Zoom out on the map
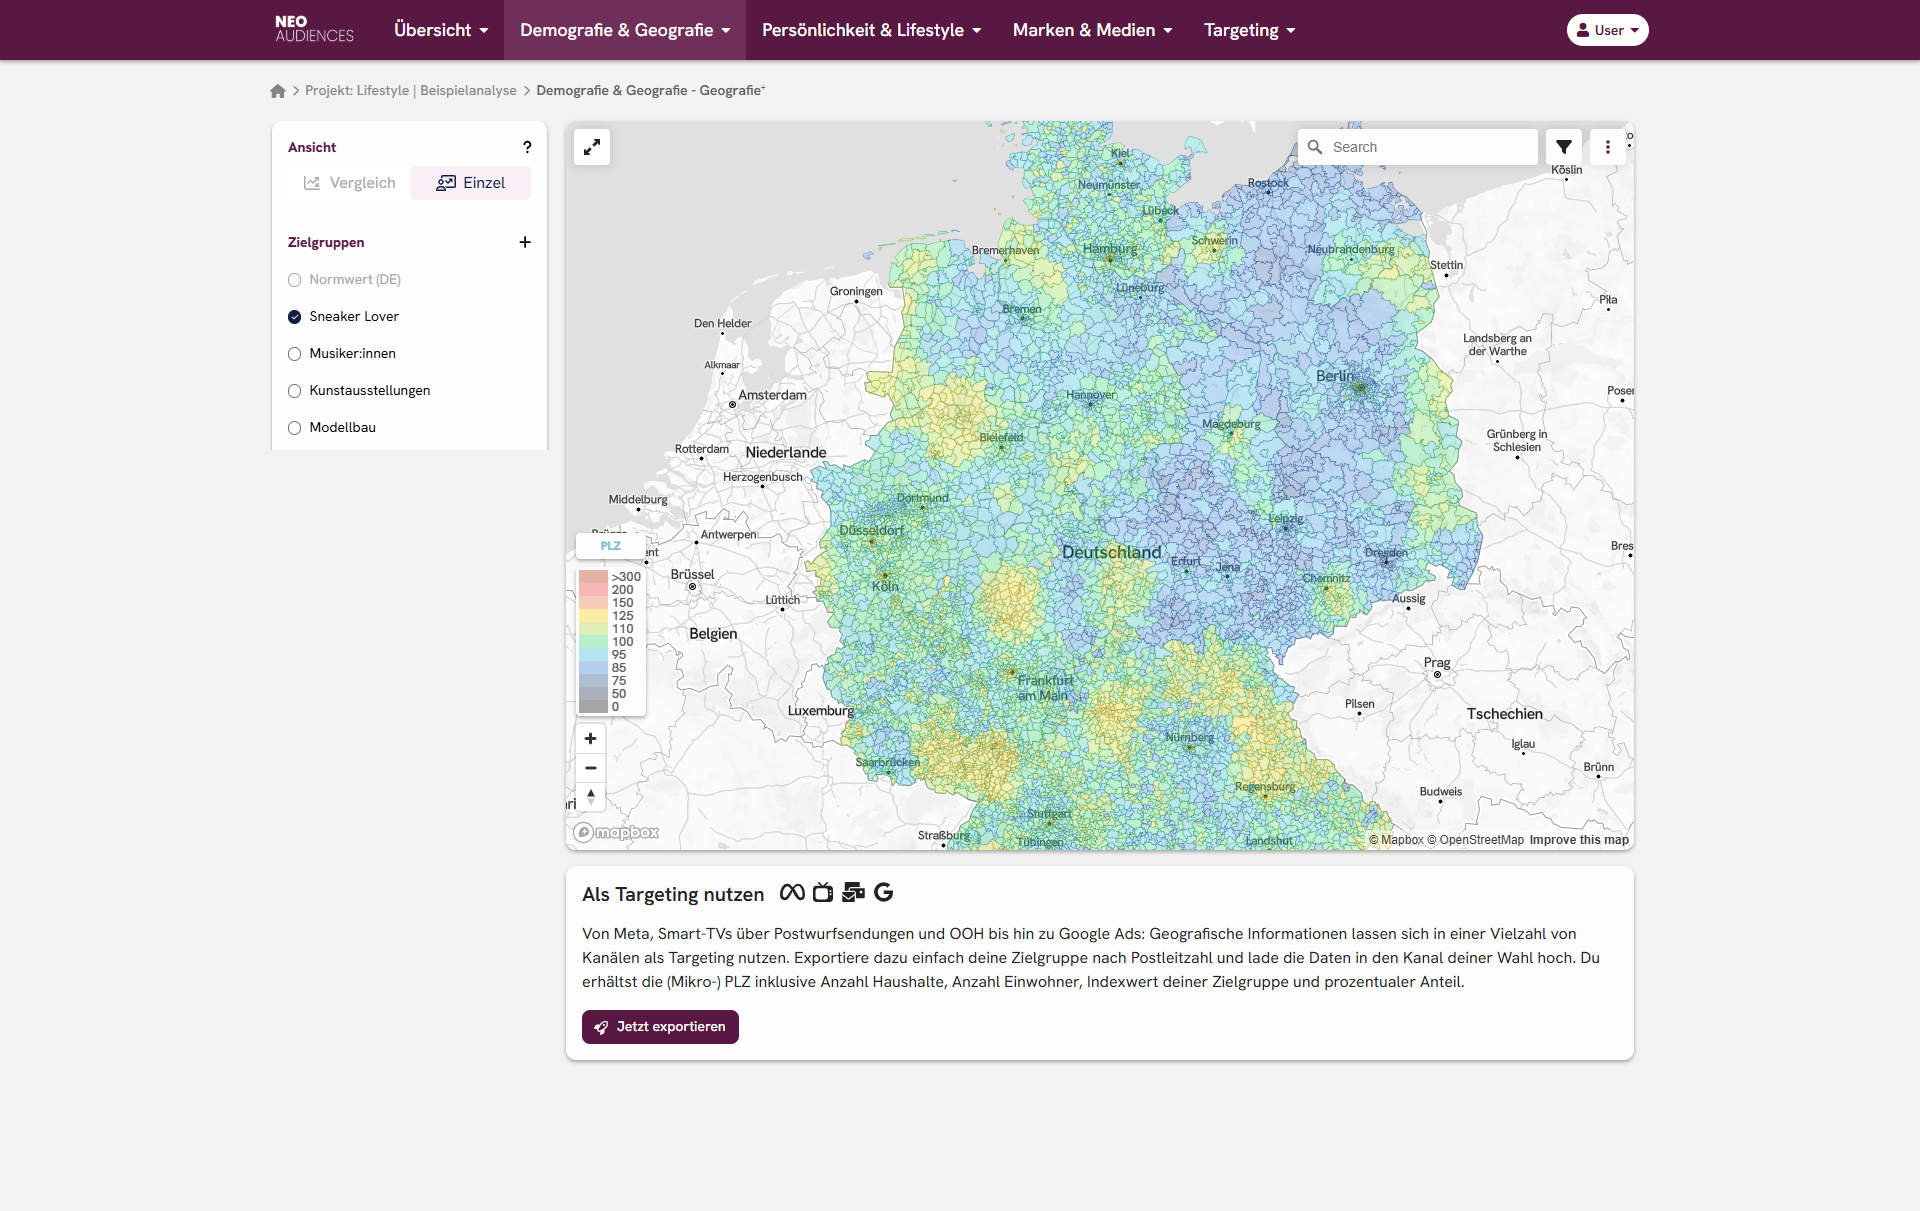This screenshot has height=1211, width=1920. [x=591, y=768]
